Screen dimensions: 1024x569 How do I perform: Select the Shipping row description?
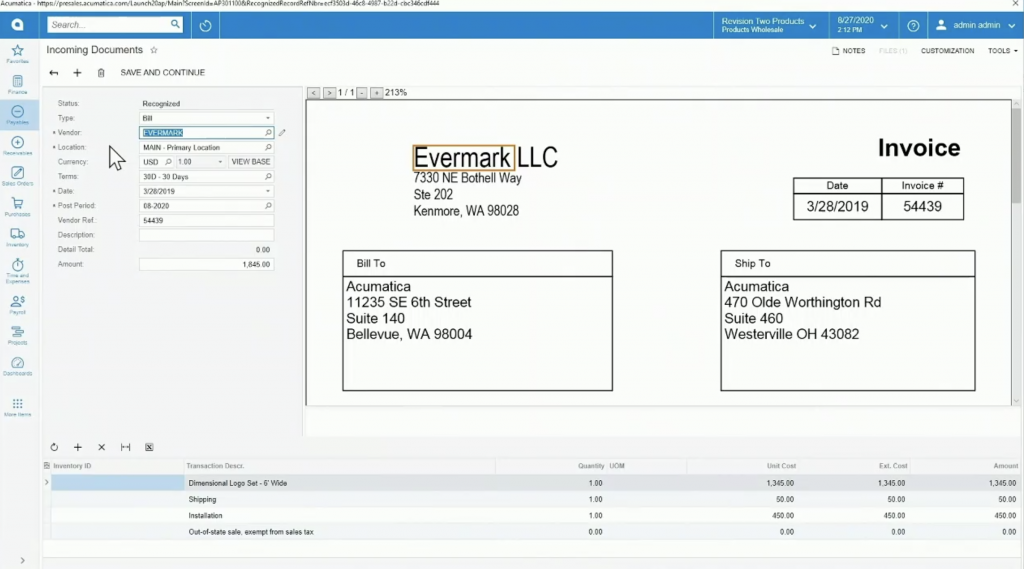tap(202, 500)
